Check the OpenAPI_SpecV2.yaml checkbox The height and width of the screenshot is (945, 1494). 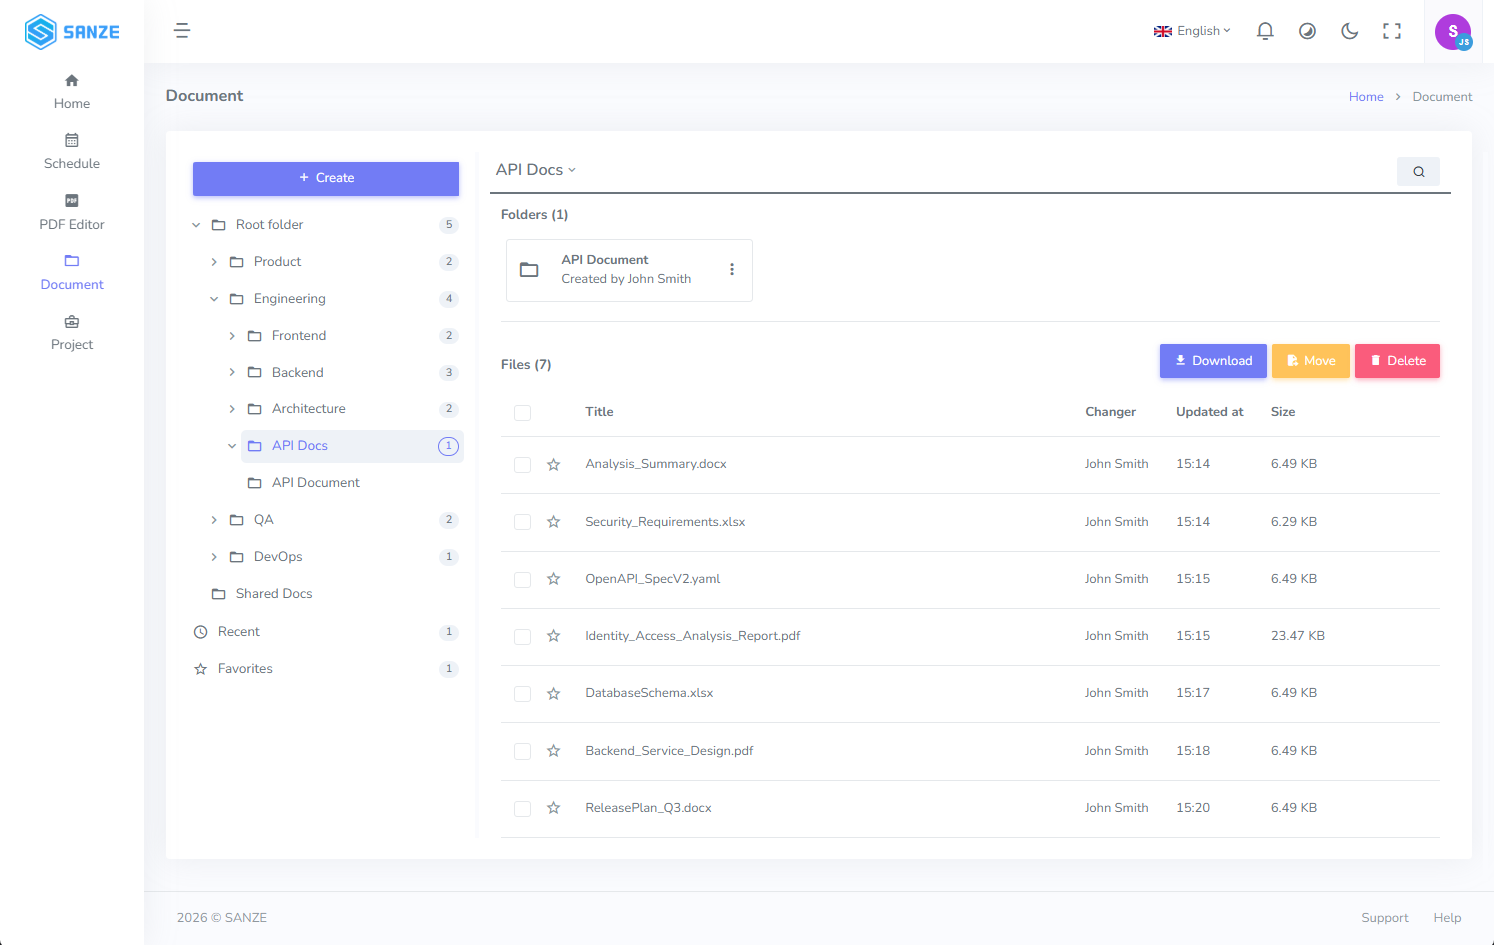tap(522, 579)
